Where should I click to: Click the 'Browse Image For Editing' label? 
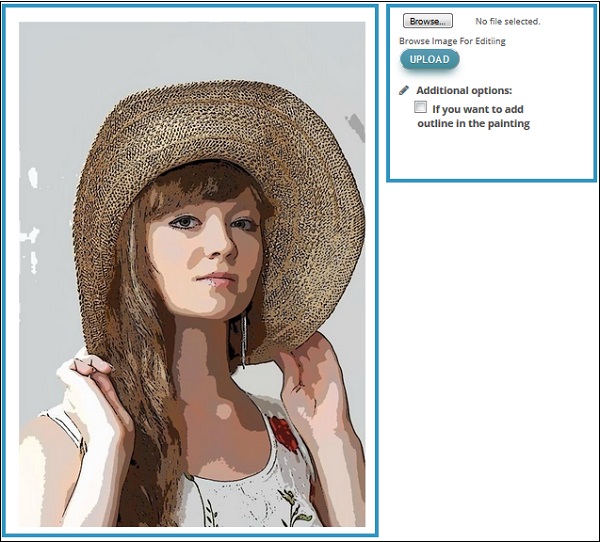[452, 41]
